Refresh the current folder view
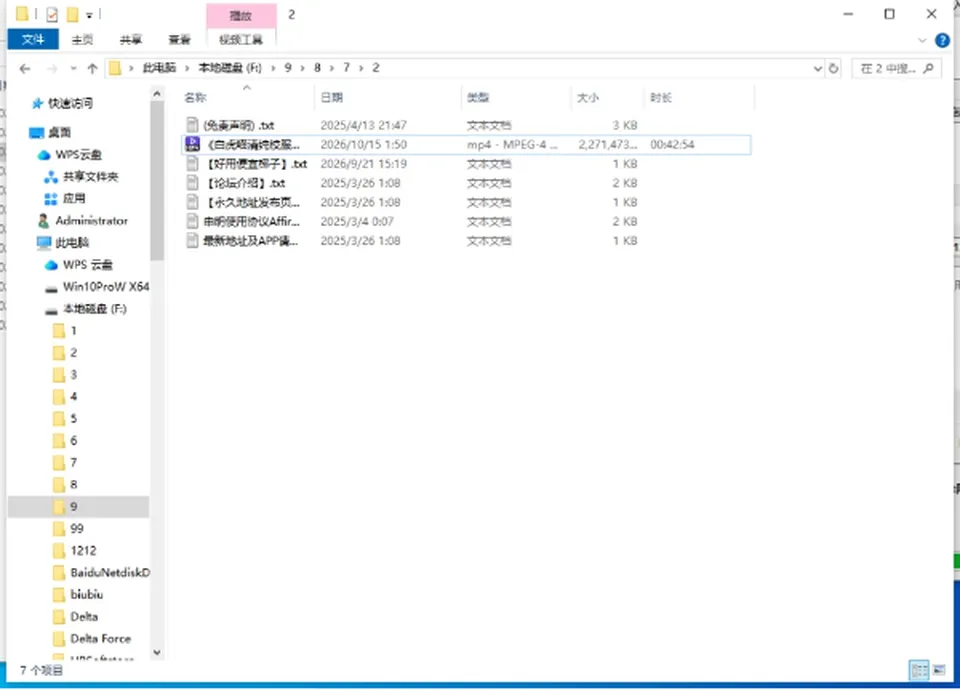Image resolution: width=960 pixels, height=690 pixels. click(x=833, y=69)
